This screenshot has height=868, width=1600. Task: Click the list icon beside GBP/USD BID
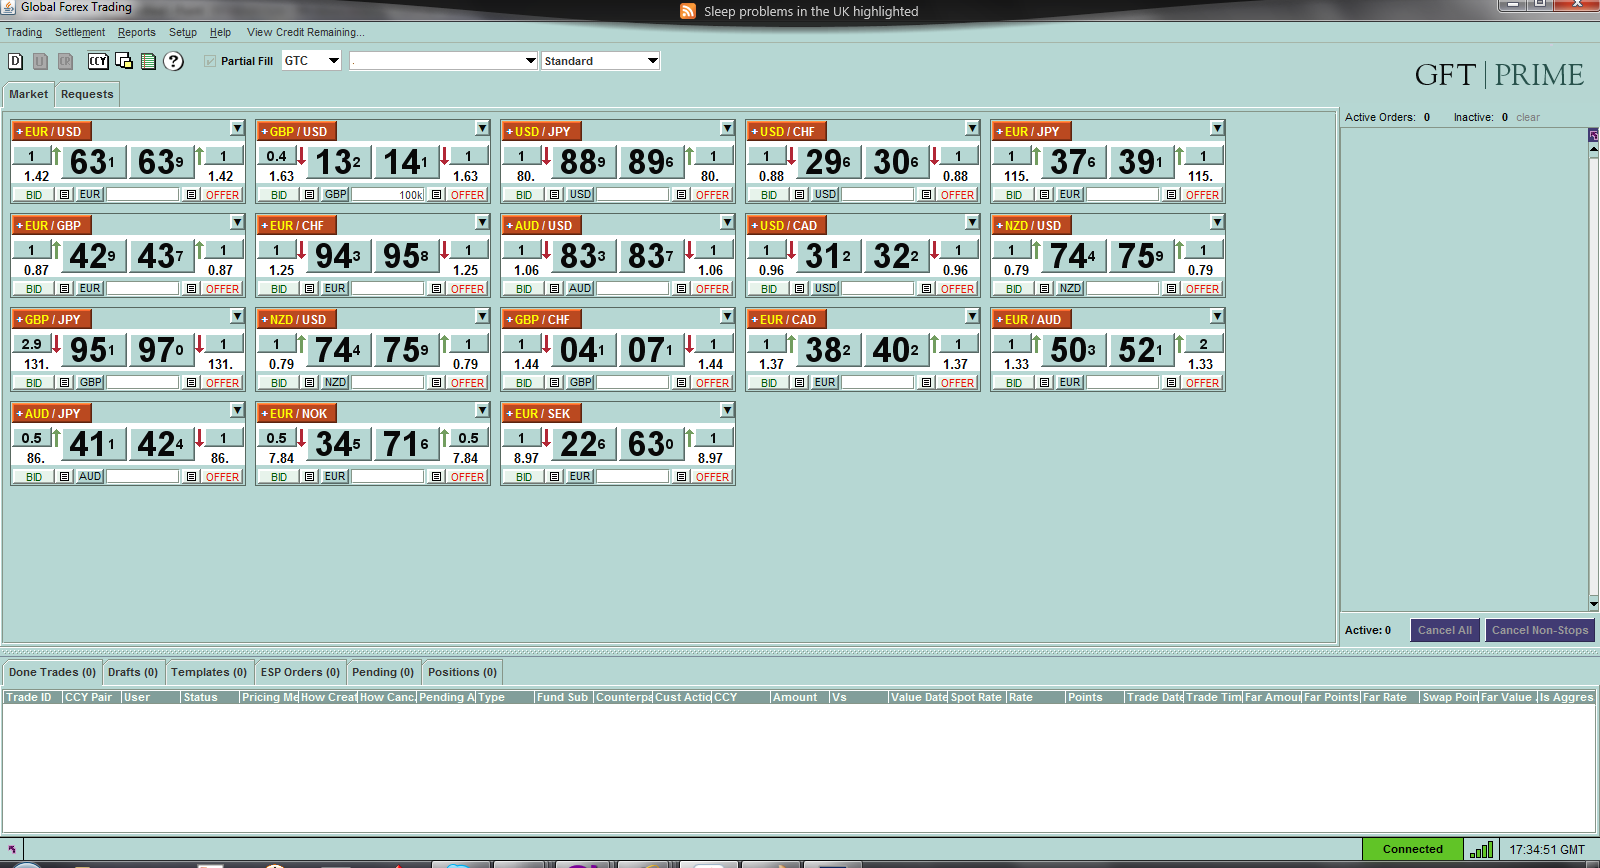(309, 195)
